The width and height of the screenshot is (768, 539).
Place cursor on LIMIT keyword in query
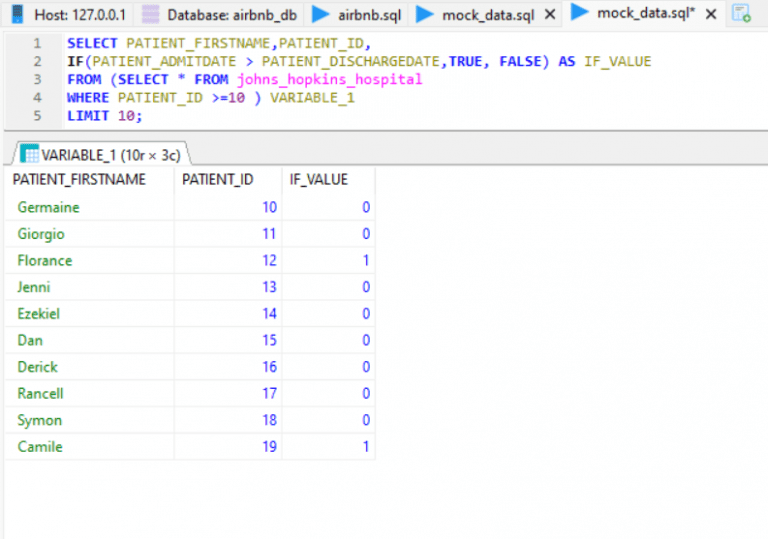click(x=88, y=116)
